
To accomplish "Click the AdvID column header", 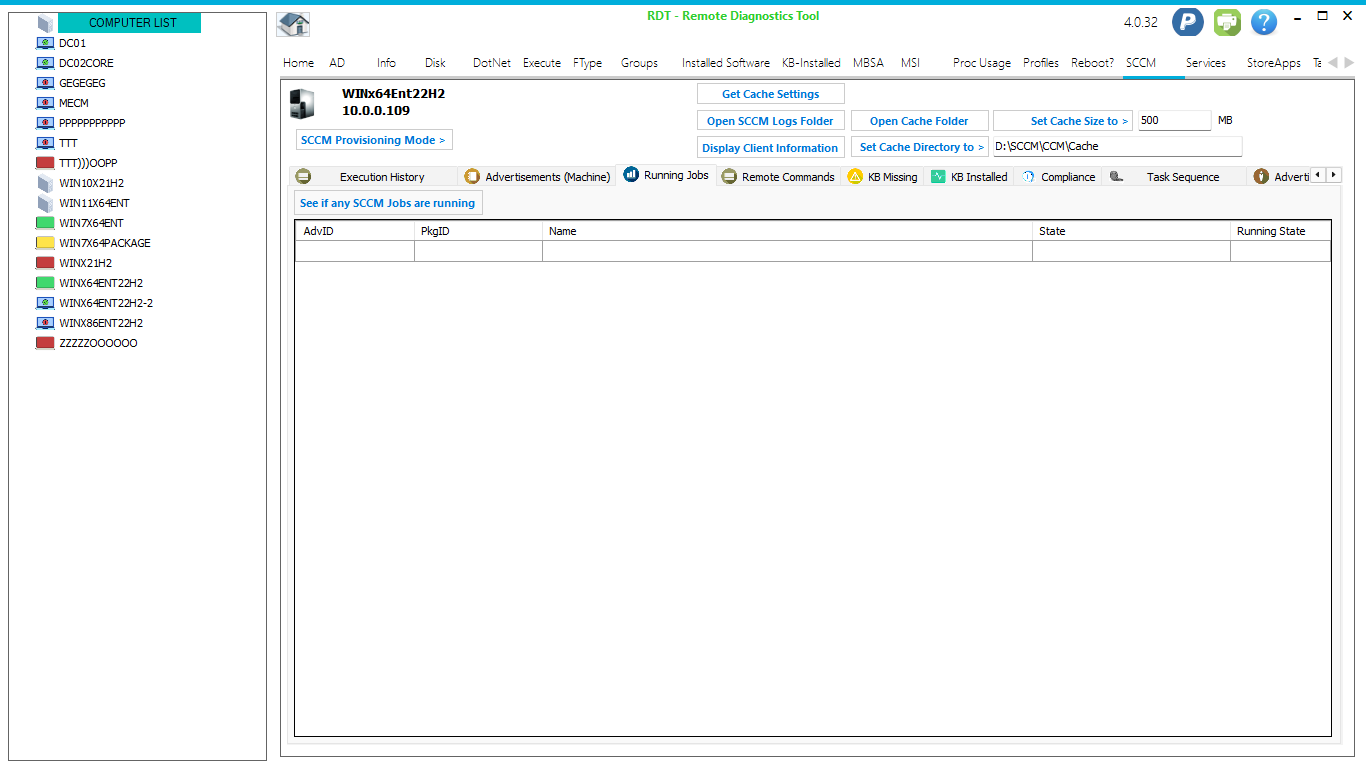I will tap(355, 231).
